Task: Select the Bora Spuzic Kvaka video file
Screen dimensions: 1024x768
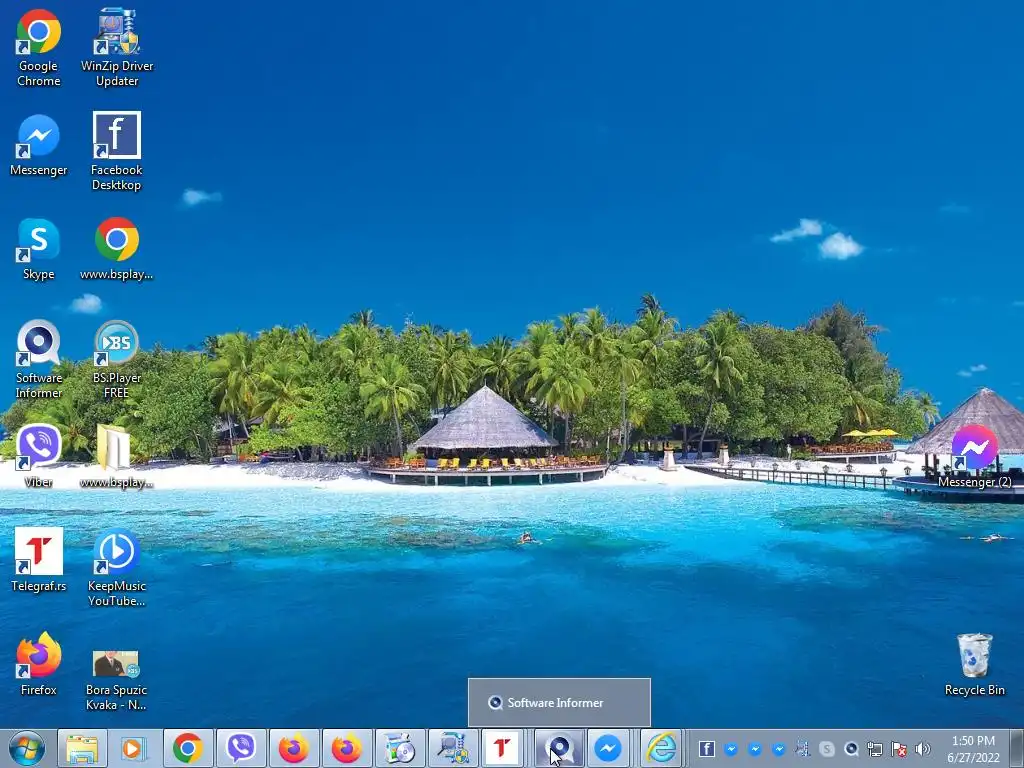Action: click(117, 679)
